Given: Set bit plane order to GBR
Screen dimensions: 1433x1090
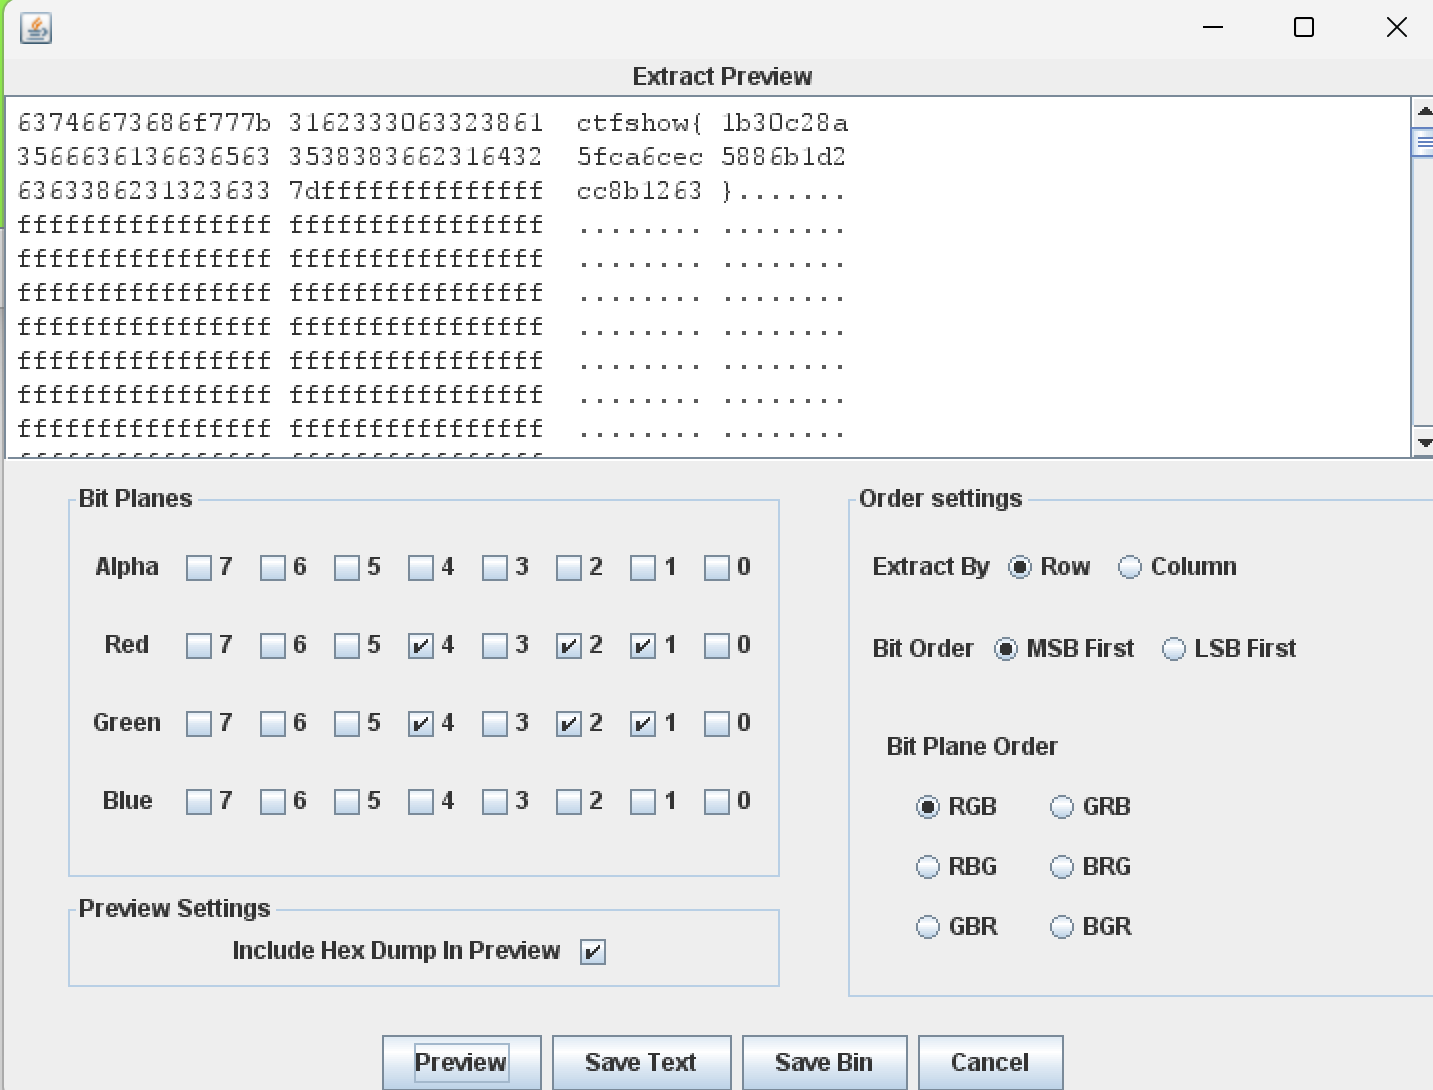Looking at the screenshot, I should tap(928, 927).
